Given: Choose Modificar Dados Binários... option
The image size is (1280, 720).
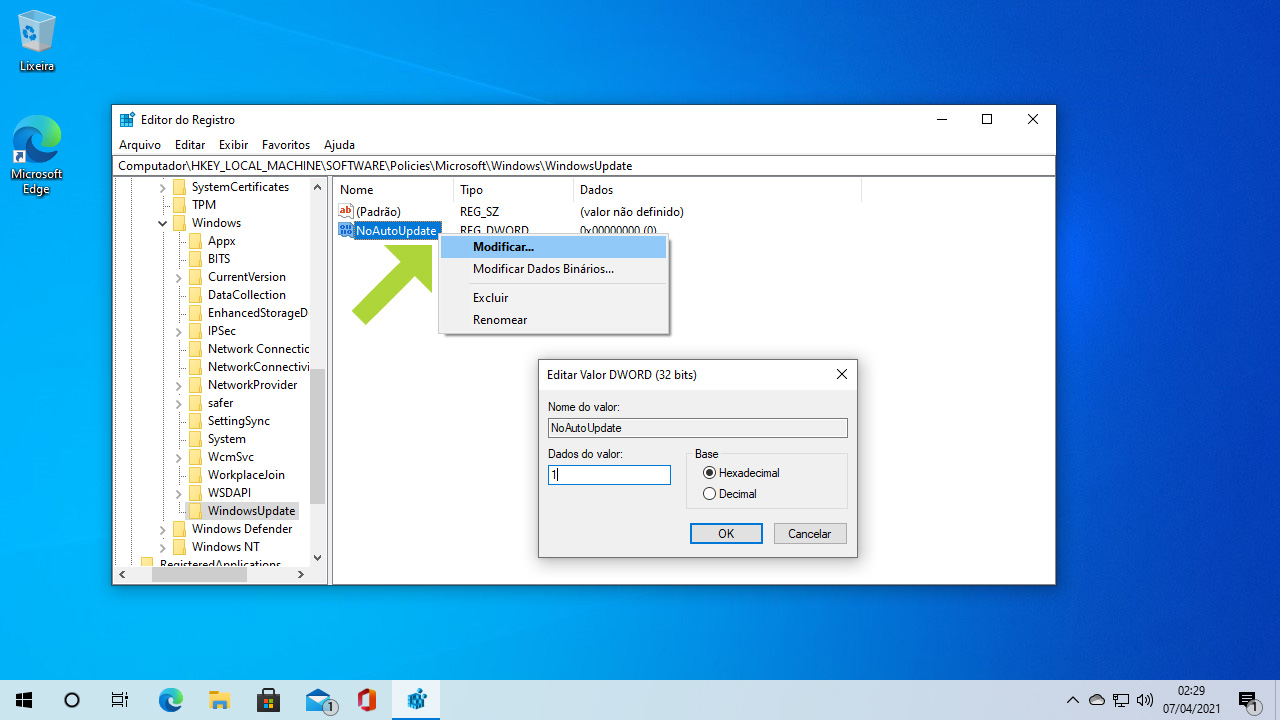Looking at the screenshot, I should (x=553, y=269).
